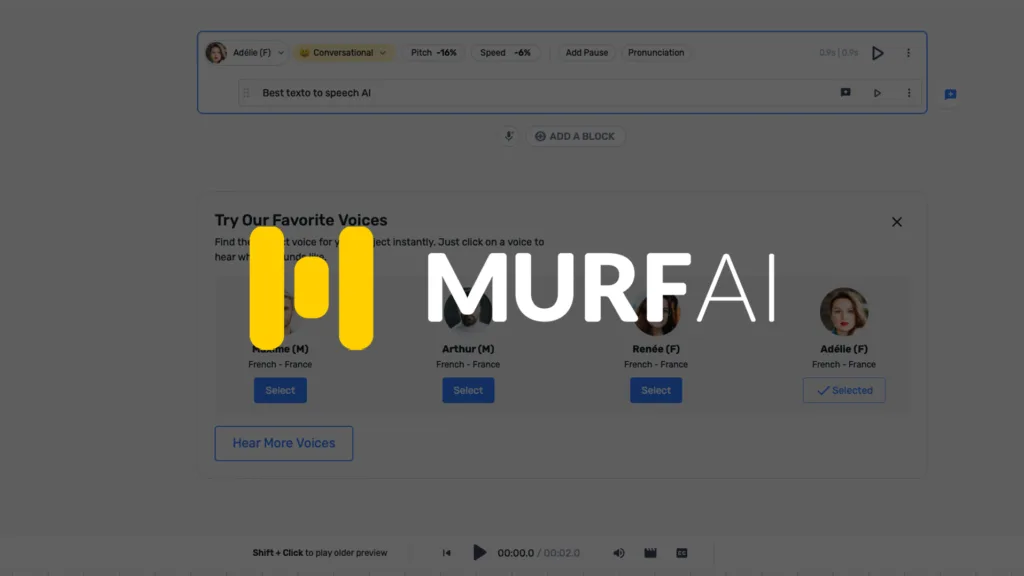
Task: Select the Renée (F) voice
Action: 656,391
